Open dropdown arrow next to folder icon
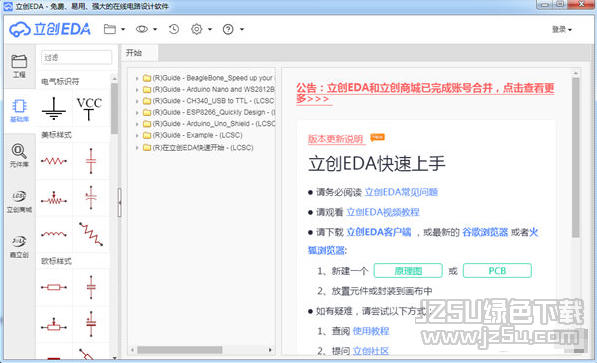This screenshot has width=597, height=363. 123,29
